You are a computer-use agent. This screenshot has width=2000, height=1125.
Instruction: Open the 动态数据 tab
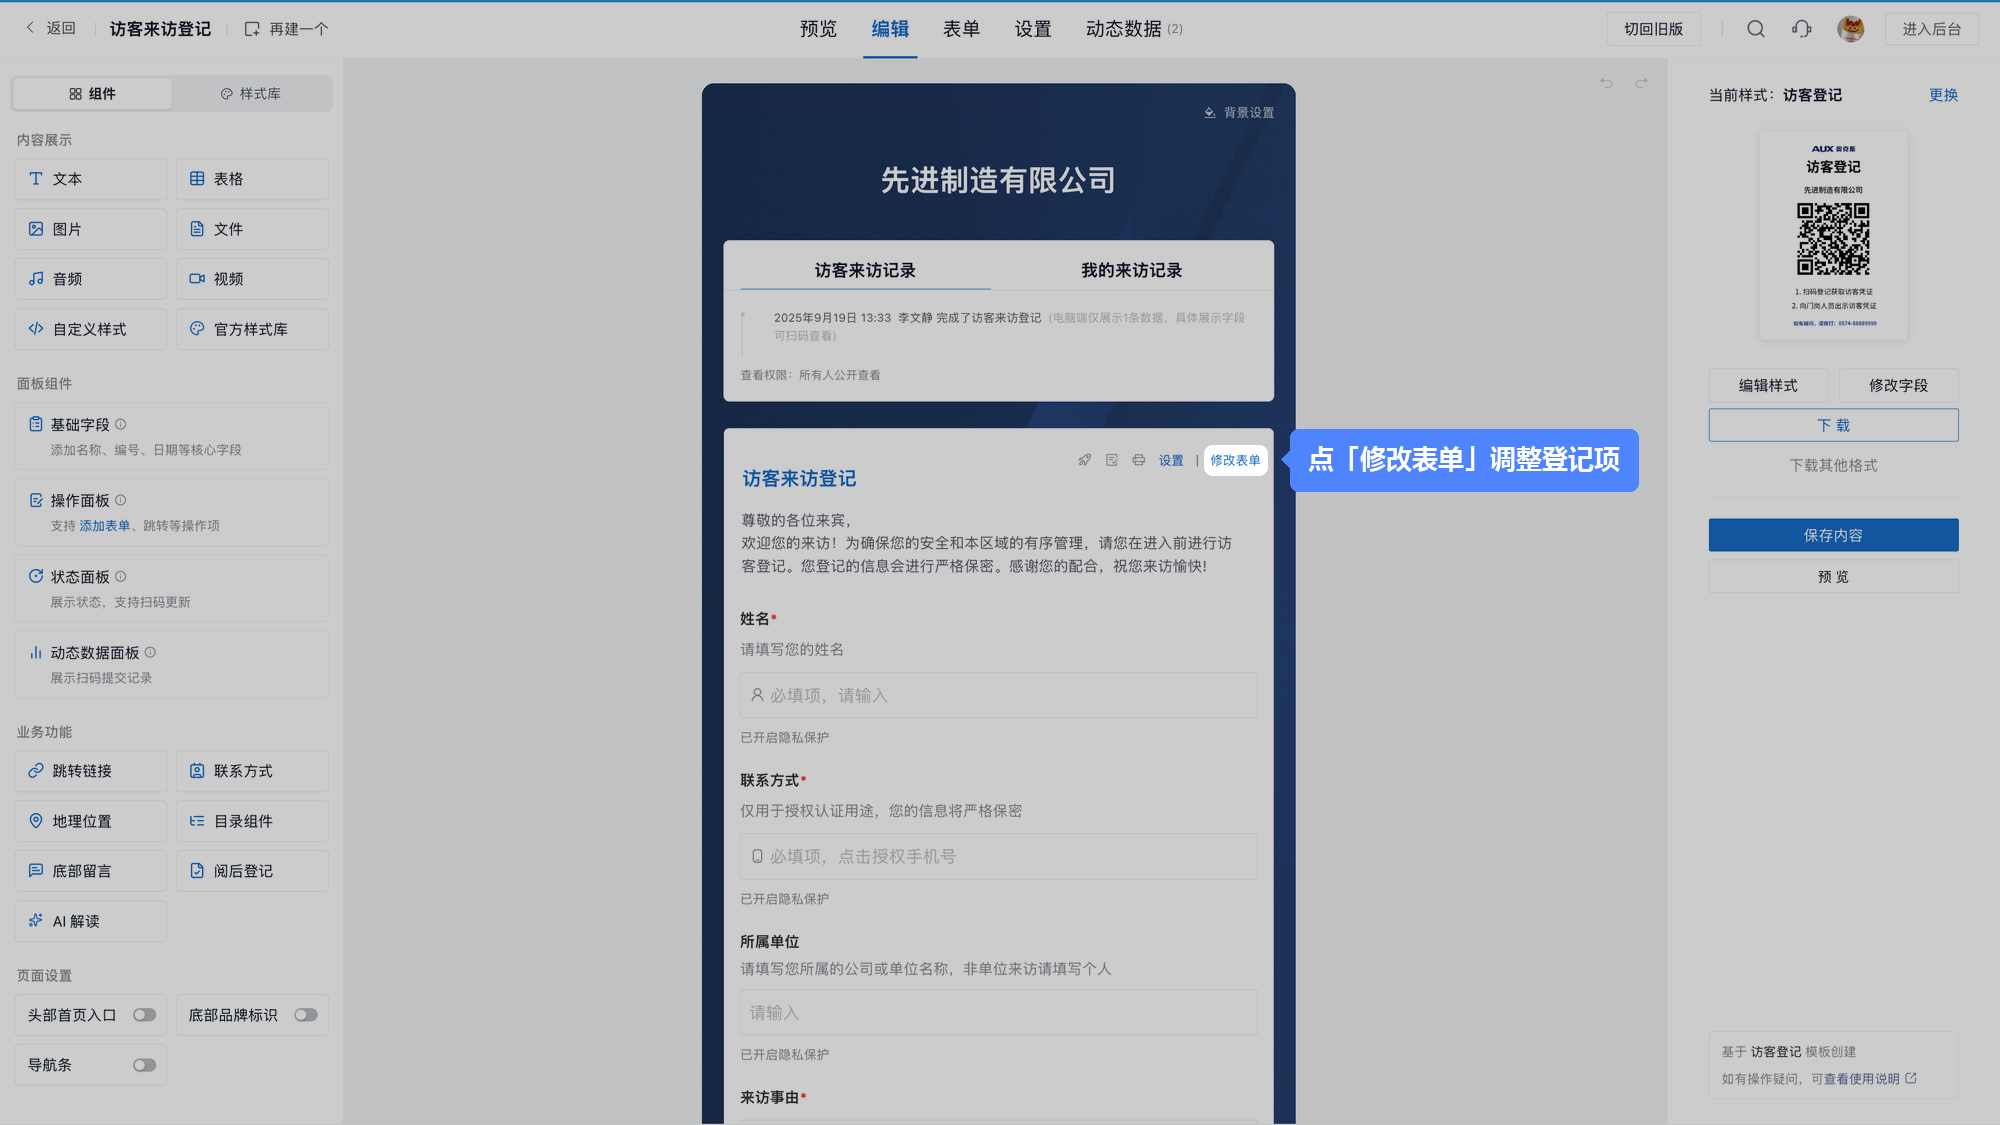pos(1134,29)
